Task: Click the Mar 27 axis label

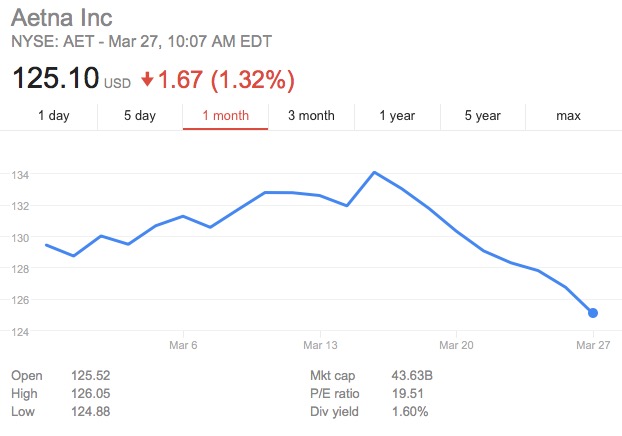Action: point(592,344)
